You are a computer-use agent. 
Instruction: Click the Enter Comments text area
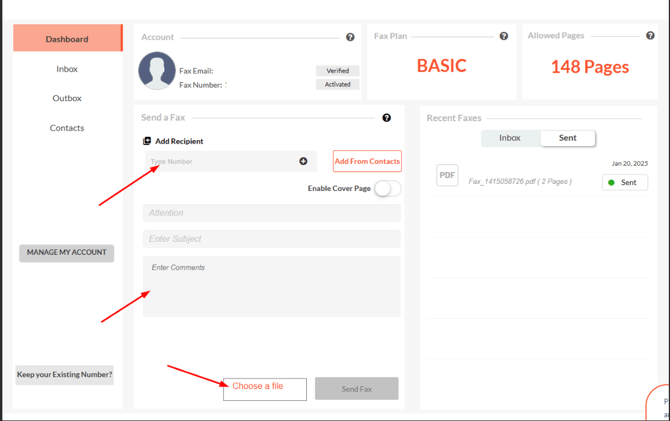pyautogui.click(x=271, y=286)
